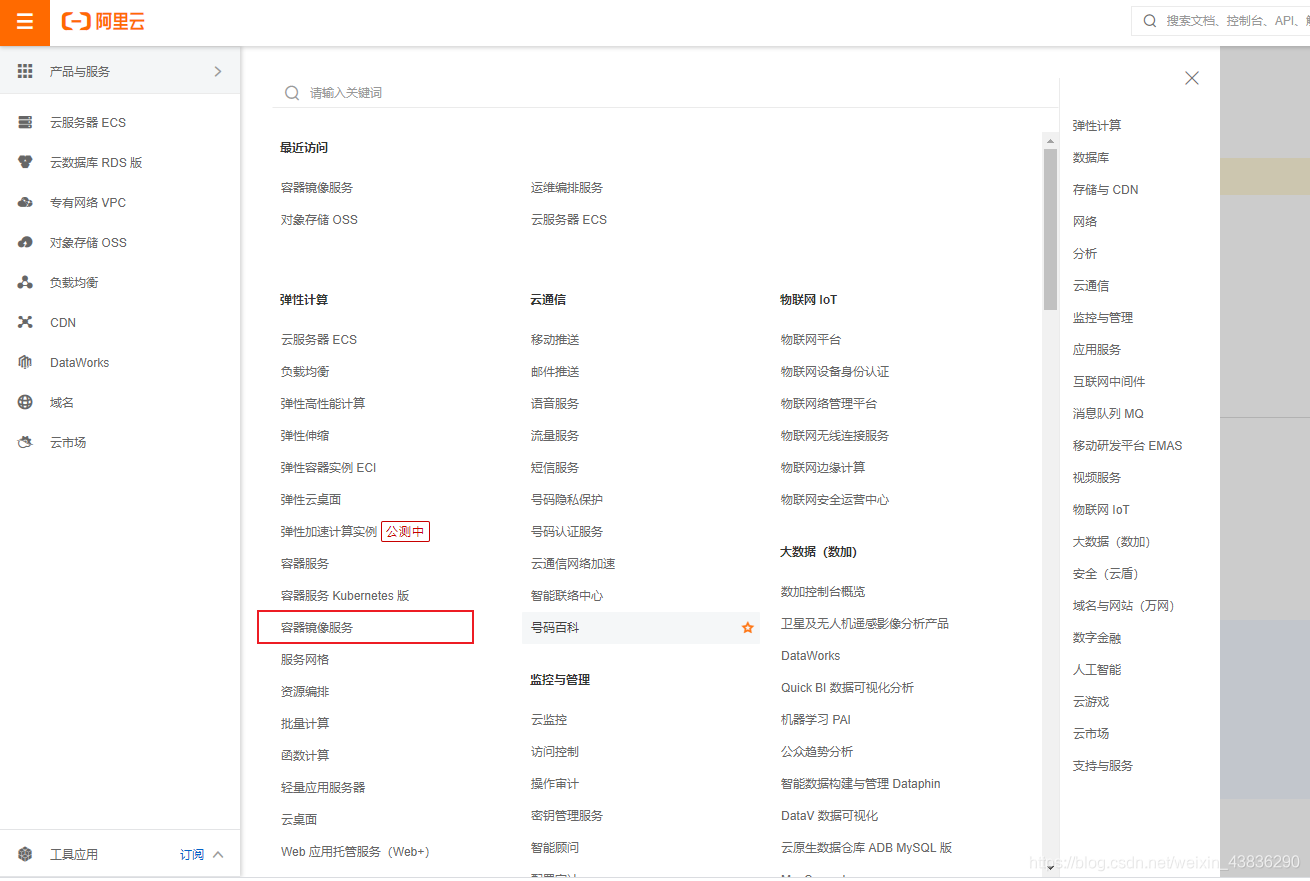1310x881 pixels.
Task: Expand the 产品与服务 chevron arrow
Action: 218,72
